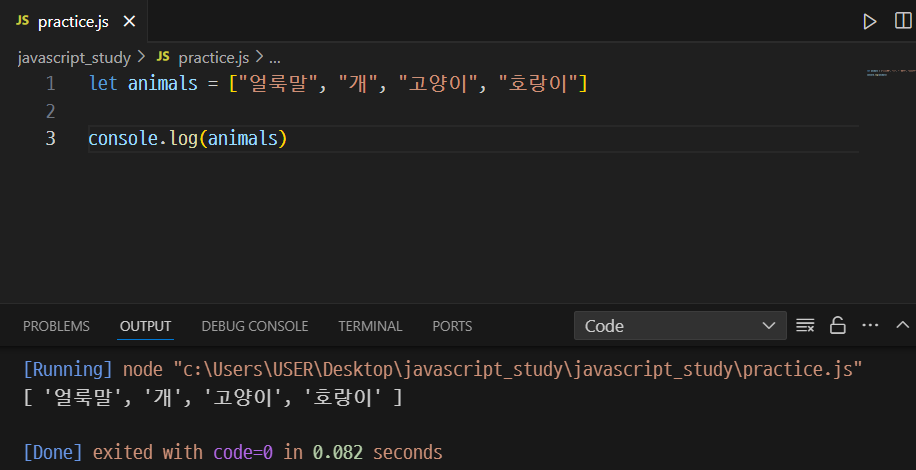The image size is (916, 470).
Task: Switch to the PROBLEMS panel tab
Action: pyautogui.click(x=56, y=326)
